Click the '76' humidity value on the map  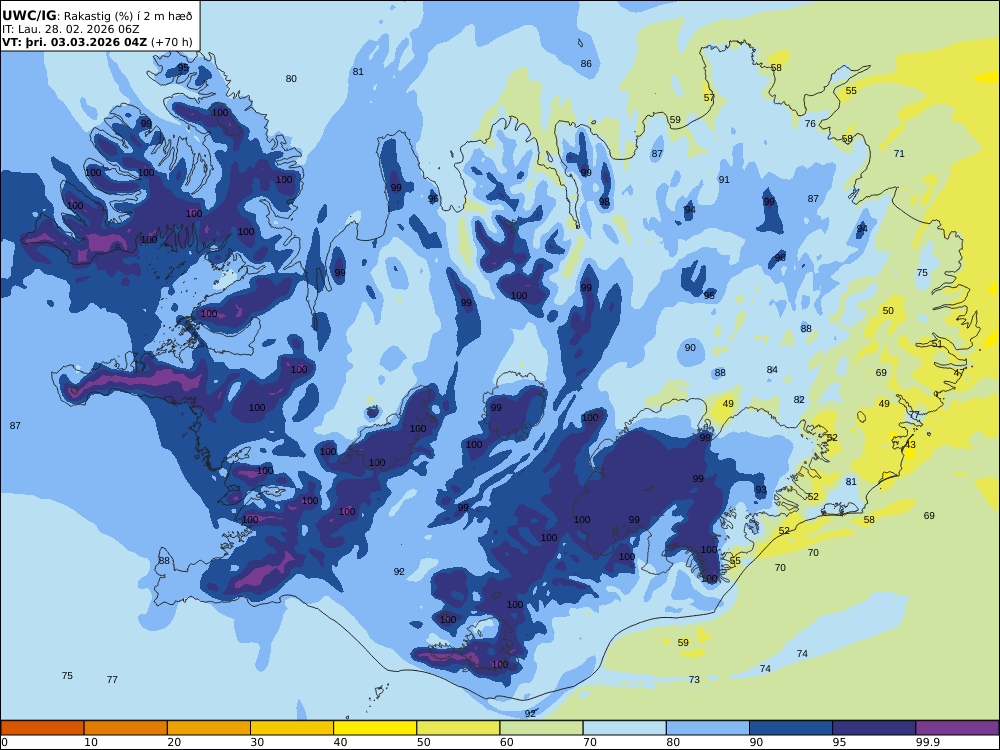click(x=810, y=124)
